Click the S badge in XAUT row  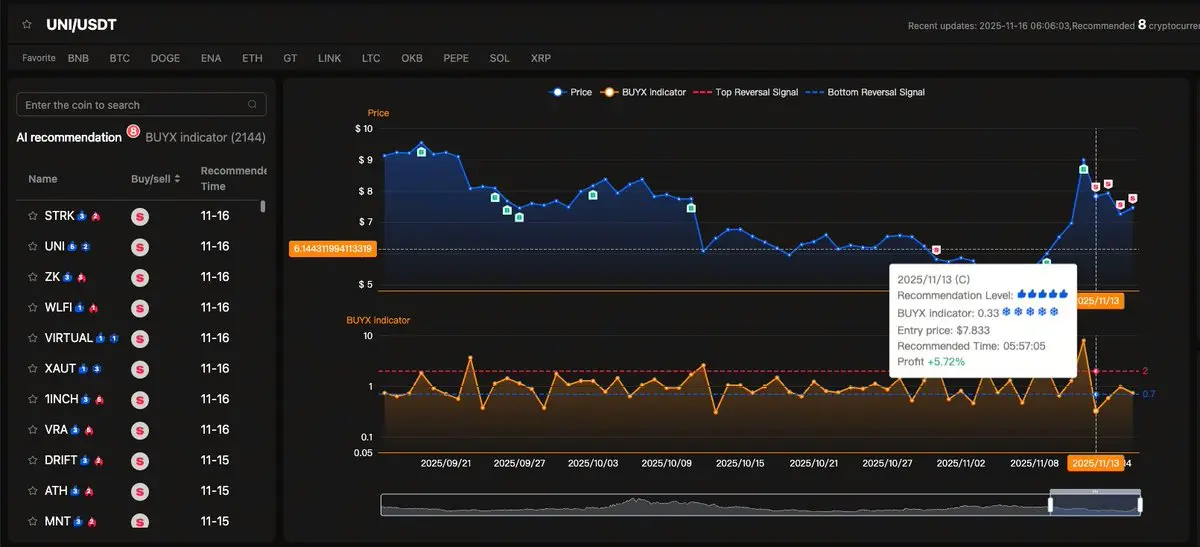(x=140, y=369)
